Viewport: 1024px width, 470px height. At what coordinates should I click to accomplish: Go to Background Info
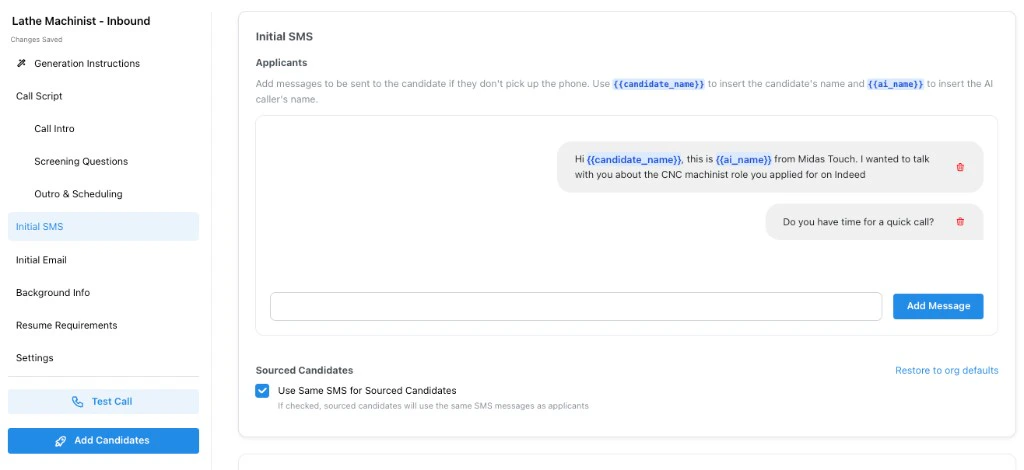click(53, 292)
